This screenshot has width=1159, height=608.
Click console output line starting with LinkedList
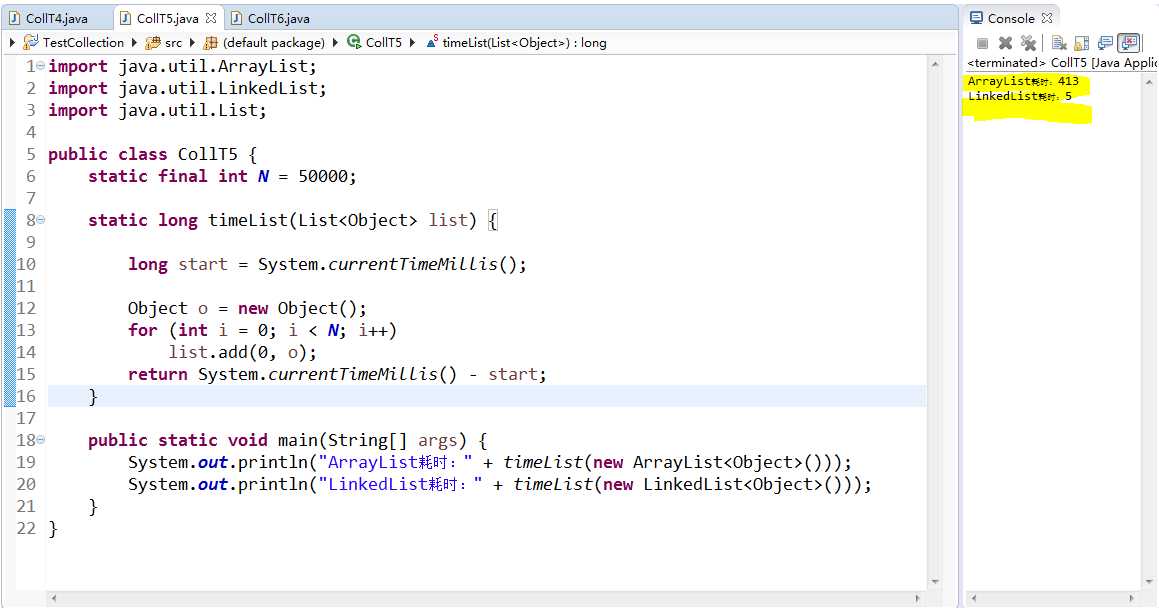pos(1020,96)
